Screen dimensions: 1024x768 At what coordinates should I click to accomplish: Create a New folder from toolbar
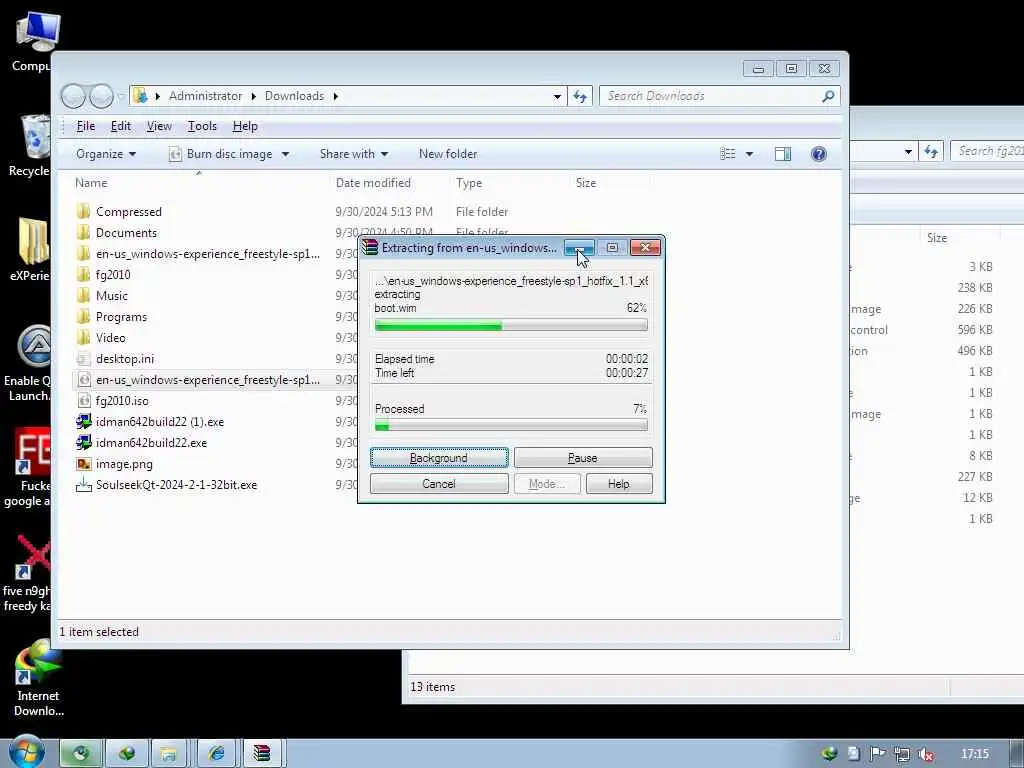tap(448, 154)
